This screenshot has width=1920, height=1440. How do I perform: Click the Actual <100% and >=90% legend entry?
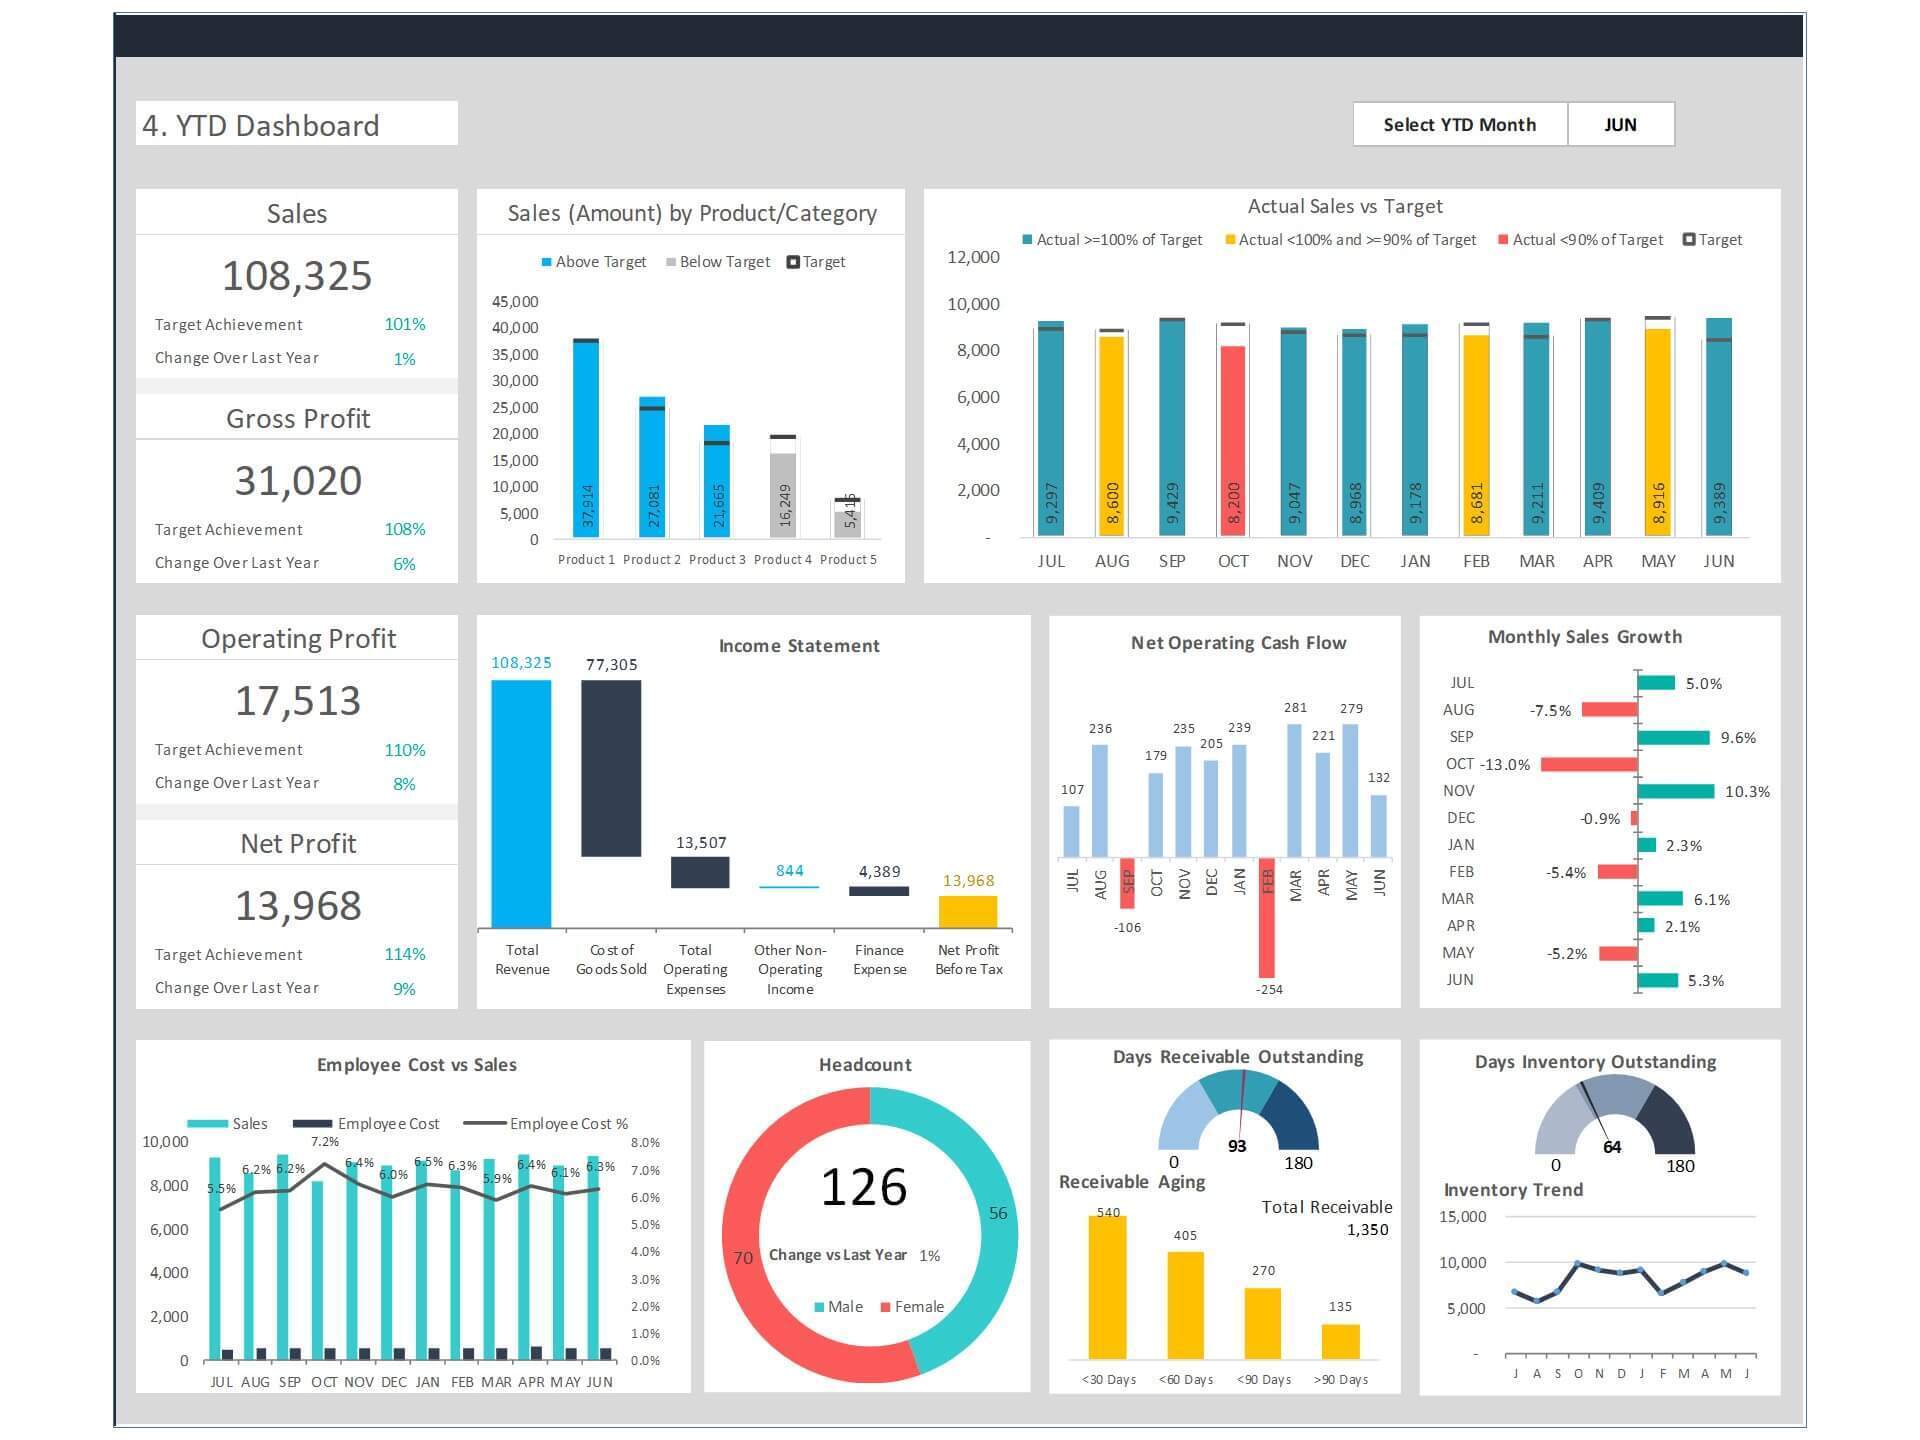coord(1350,240)
